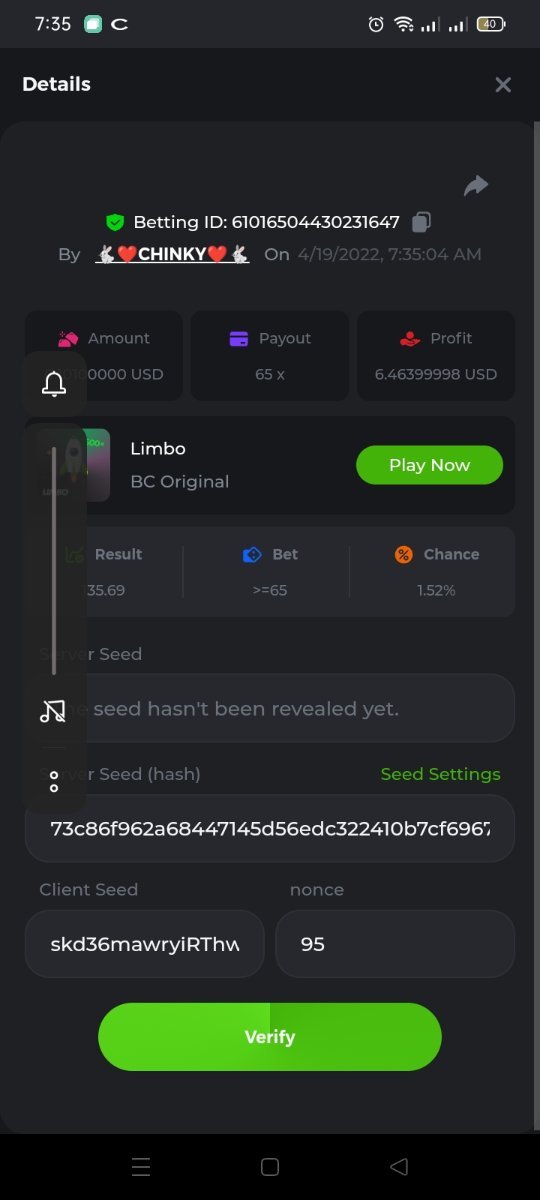The width and height of the screenshot is (540, 1200).
Task: Tap the Android back navigation triangle
Action: pos(399,1166)
